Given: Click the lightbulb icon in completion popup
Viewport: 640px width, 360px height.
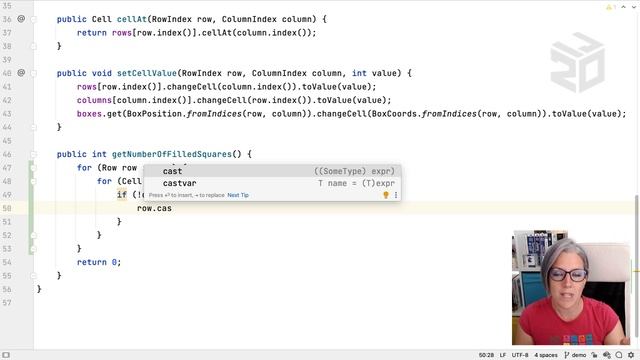Looking at the screenshot, I should tap(386, 195).
